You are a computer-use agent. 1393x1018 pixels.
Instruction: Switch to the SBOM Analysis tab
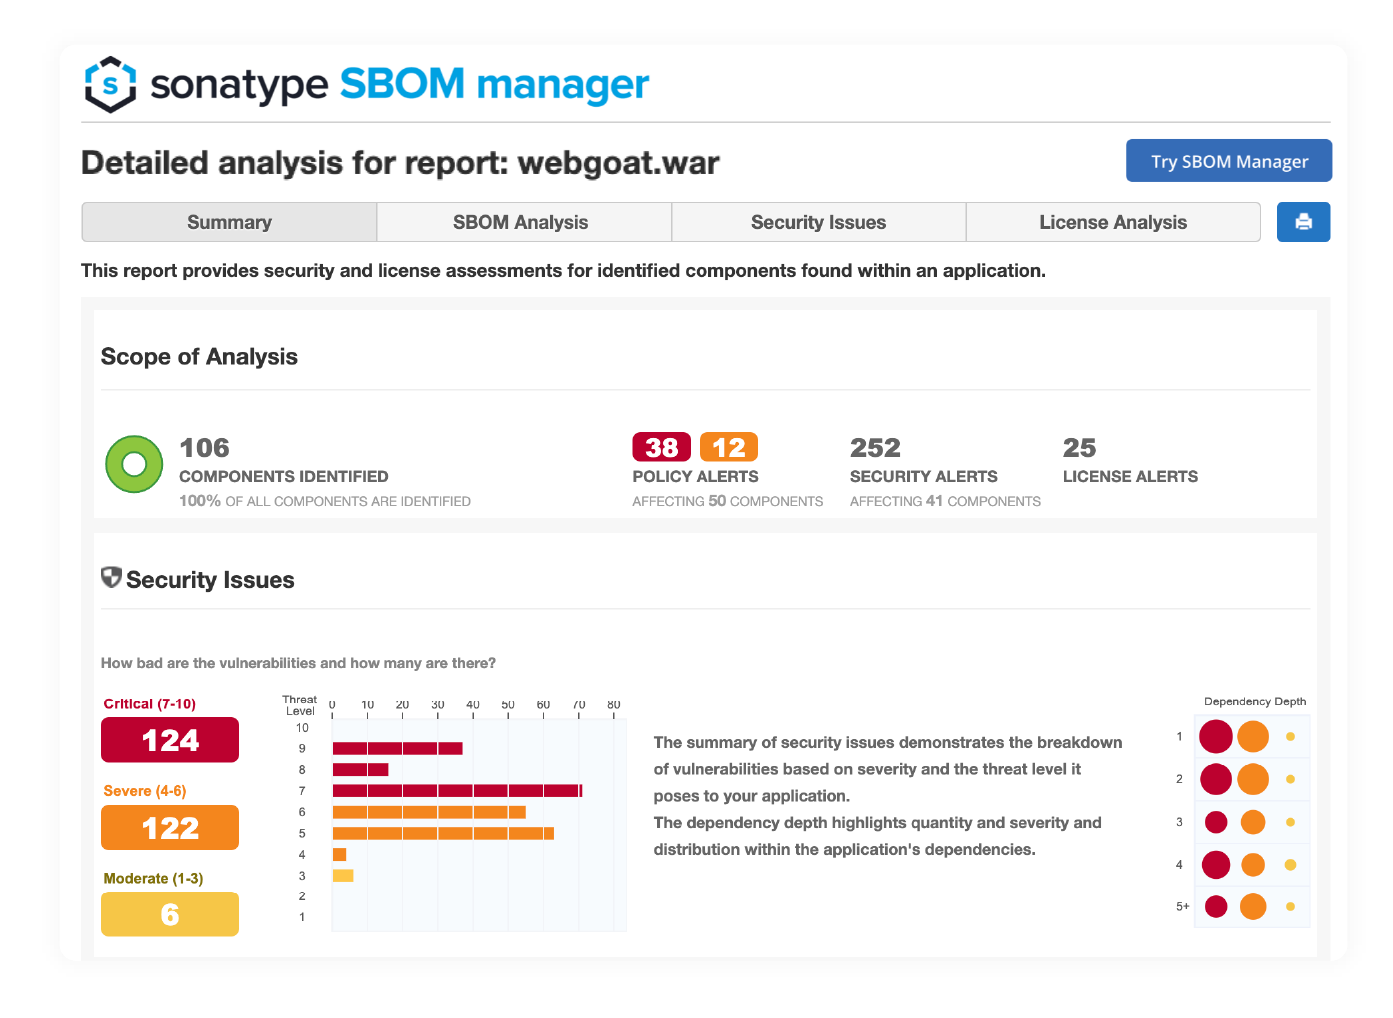pyautogui.click(x=522, y=221)
